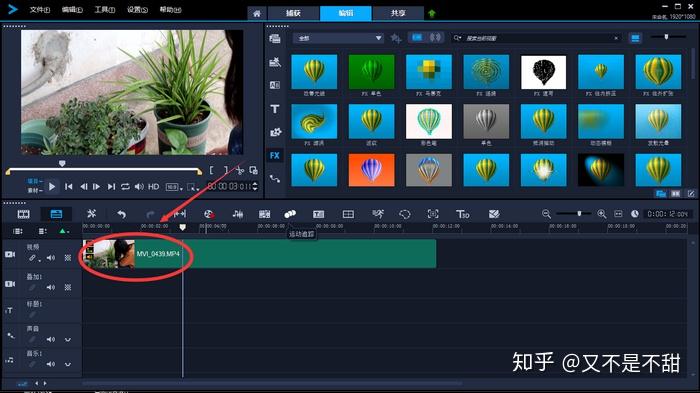Play the preview with the Play button
The height and width of the screenshot is (393, 700).
click(x=52, y=187)
